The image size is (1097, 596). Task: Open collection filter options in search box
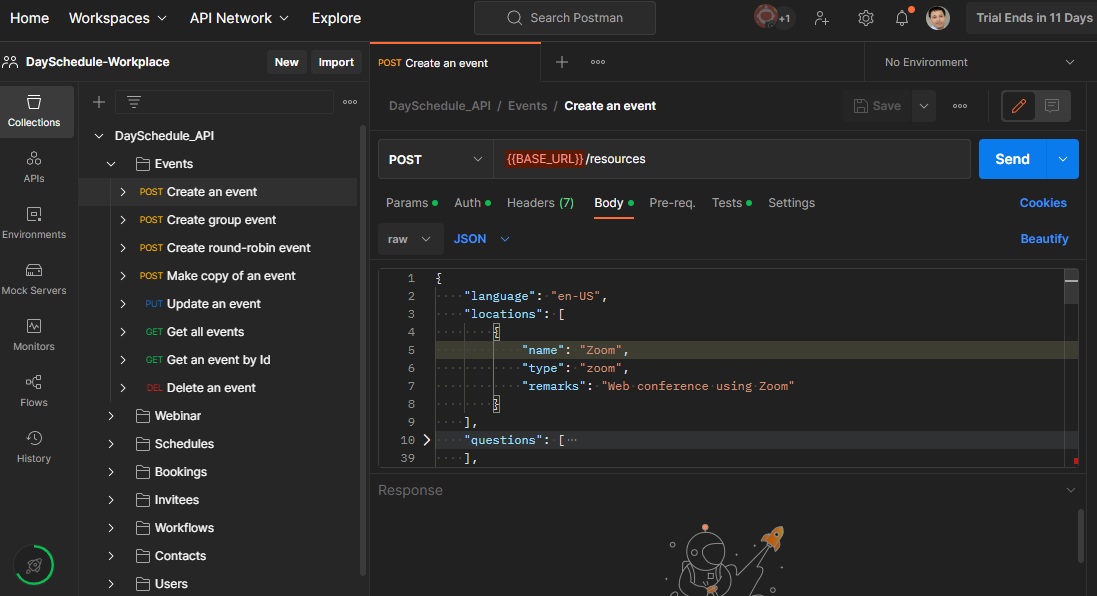[132, 101]
